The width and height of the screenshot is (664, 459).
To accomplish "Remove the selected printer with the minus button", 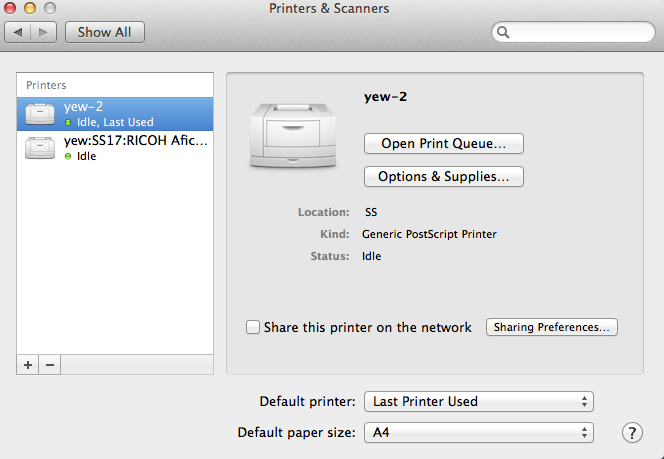I will coord(50,365).
